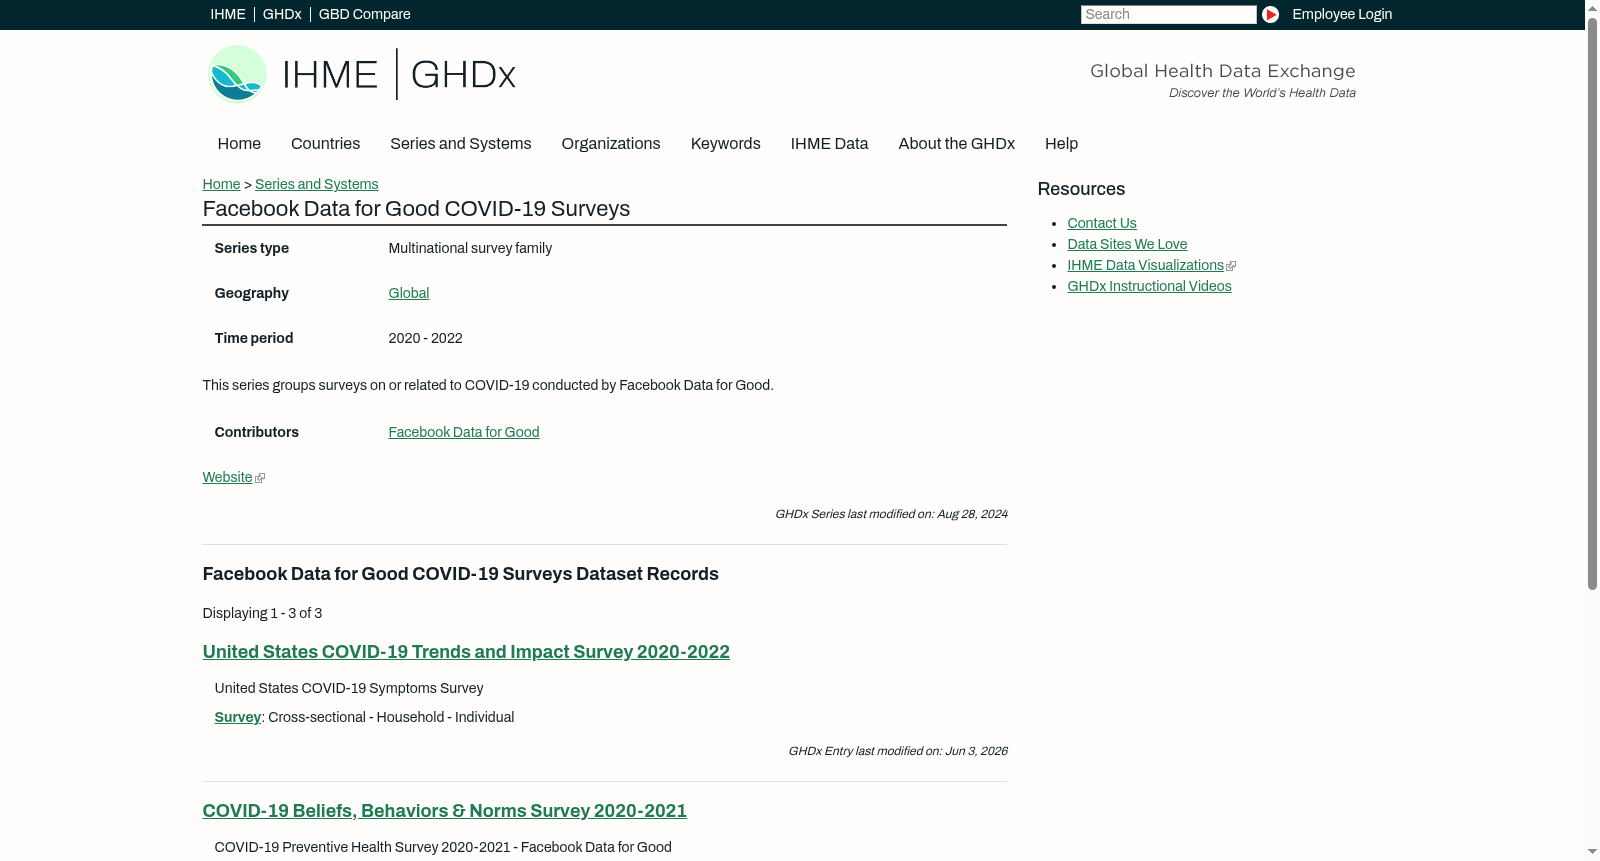Open the Facebook Data for Good contributor link
The width and height of the screenshot is (1600, 861).
click(463, 432)
